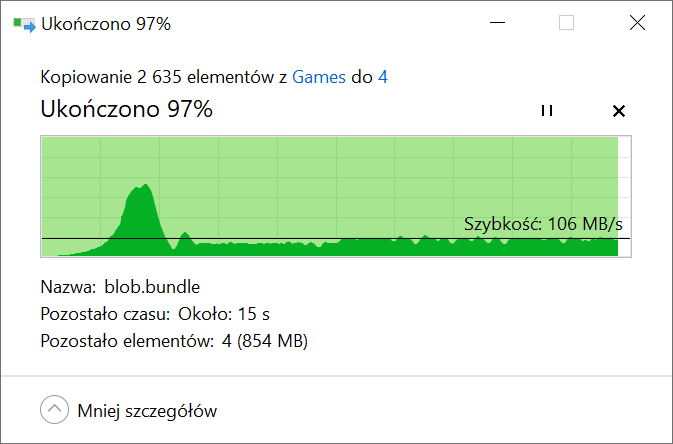Image resolution: width=673 pixels, height=444 pixels.
Task: Click the Mniej szczegółów label
Action: click(147, 411)
